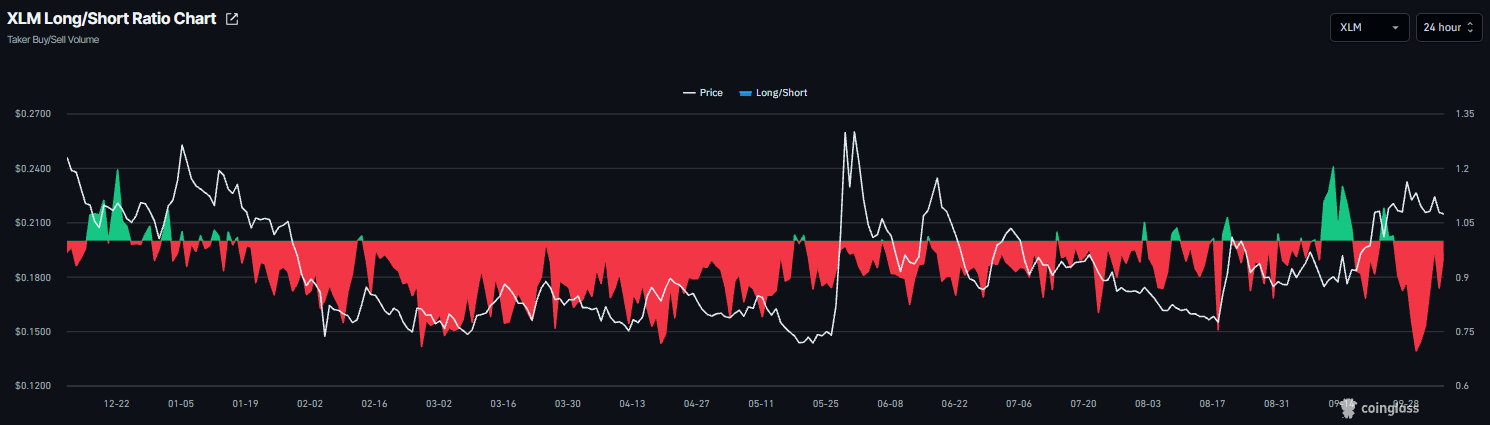Click the 0.6 ratio axis label
1490x425 pixels.
(x=1462, y=386)
